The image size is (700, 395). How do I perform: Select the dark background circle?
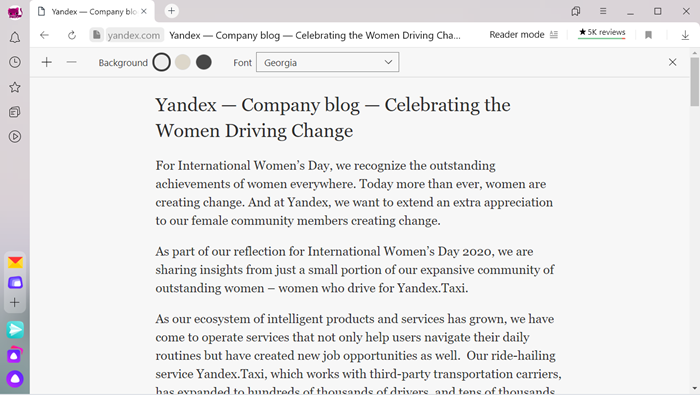pyautogui.click(x=204, y=62)
